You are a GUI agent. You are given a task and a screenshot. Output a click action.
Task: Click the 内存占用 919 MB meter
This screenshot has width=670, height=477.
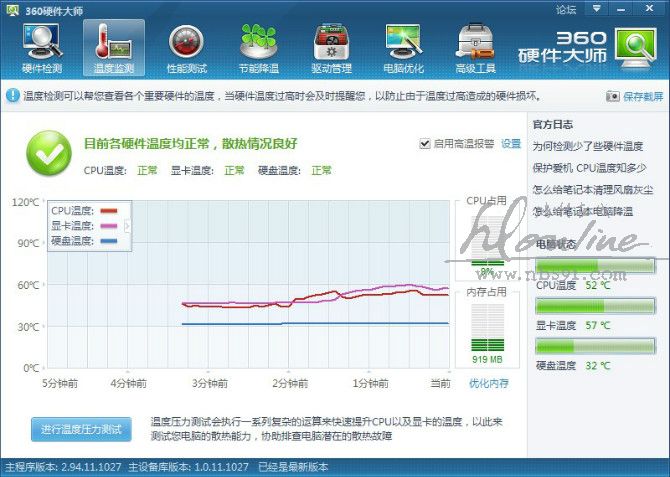(488, 327)
